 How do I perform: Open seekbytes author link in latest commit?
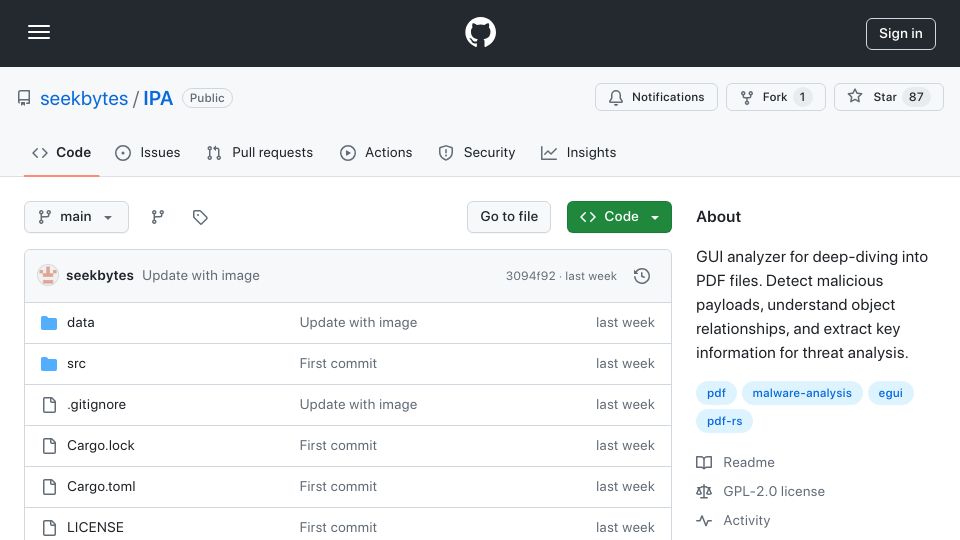100,276
